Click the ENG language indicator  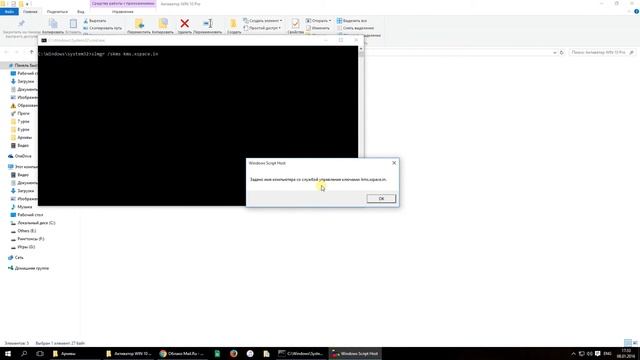607,353
